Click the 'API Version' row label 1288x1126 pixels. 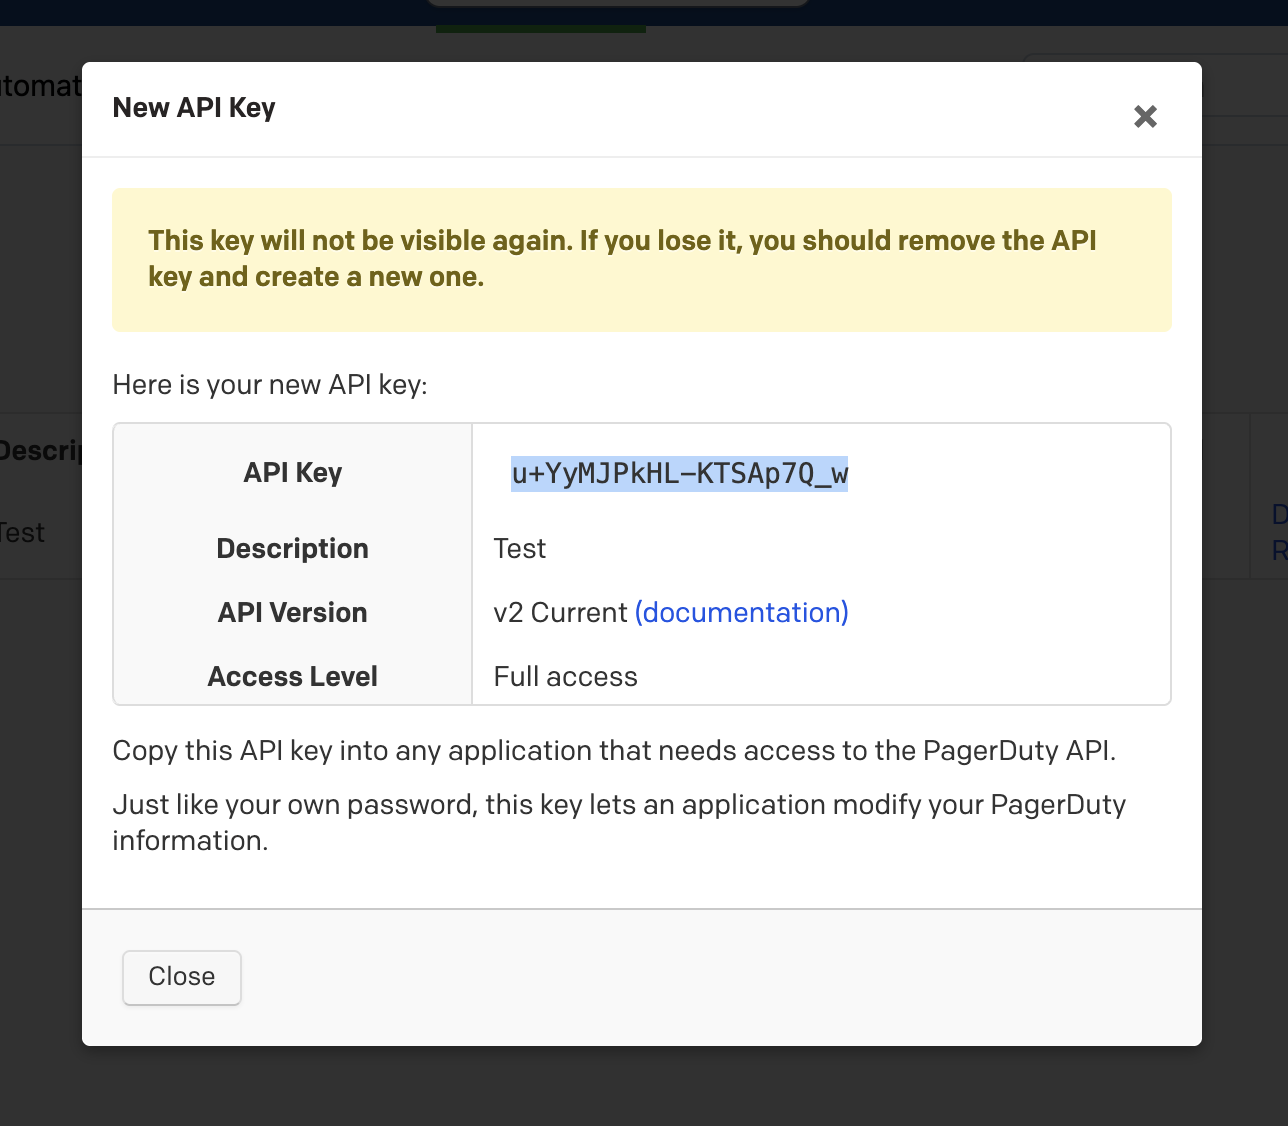click(293, 612)
